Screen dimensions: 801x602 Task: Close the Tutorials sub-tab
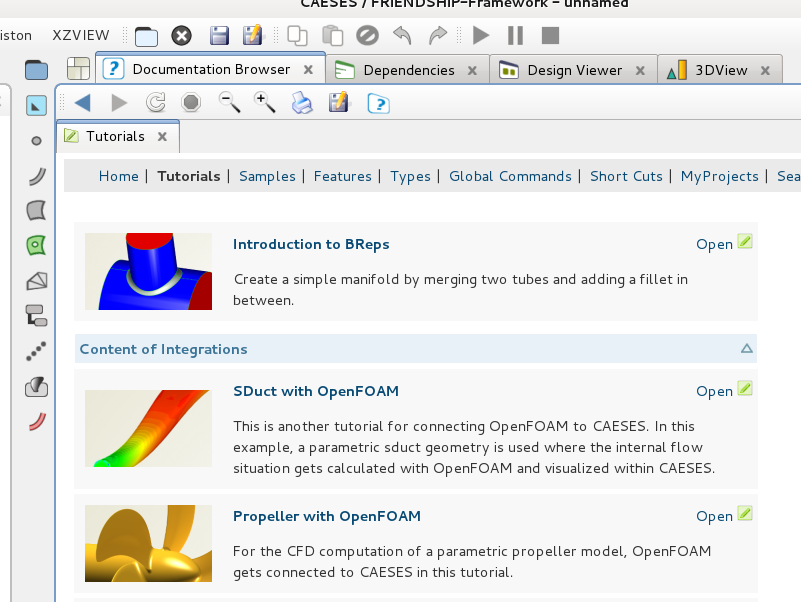click(x=162, y=136)
